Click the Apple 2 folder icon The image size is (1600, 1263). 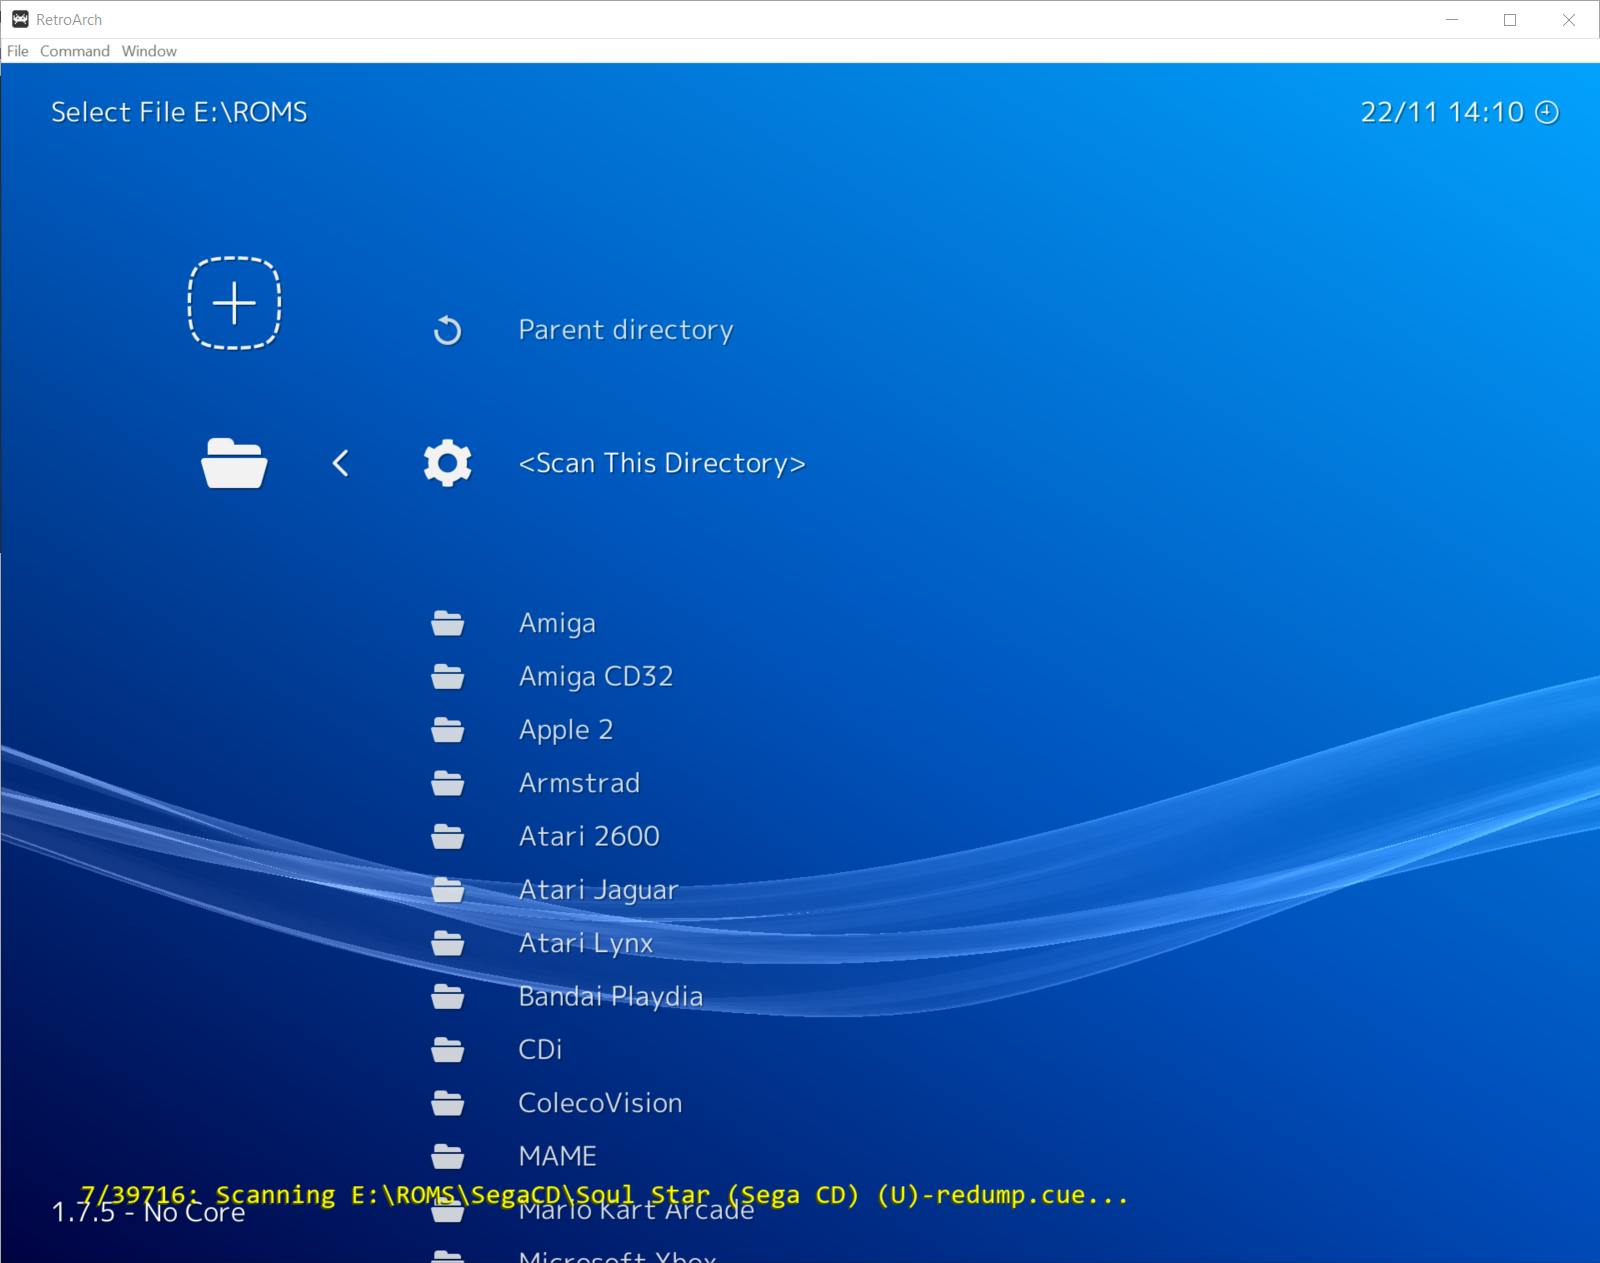(x=447, y=730)
